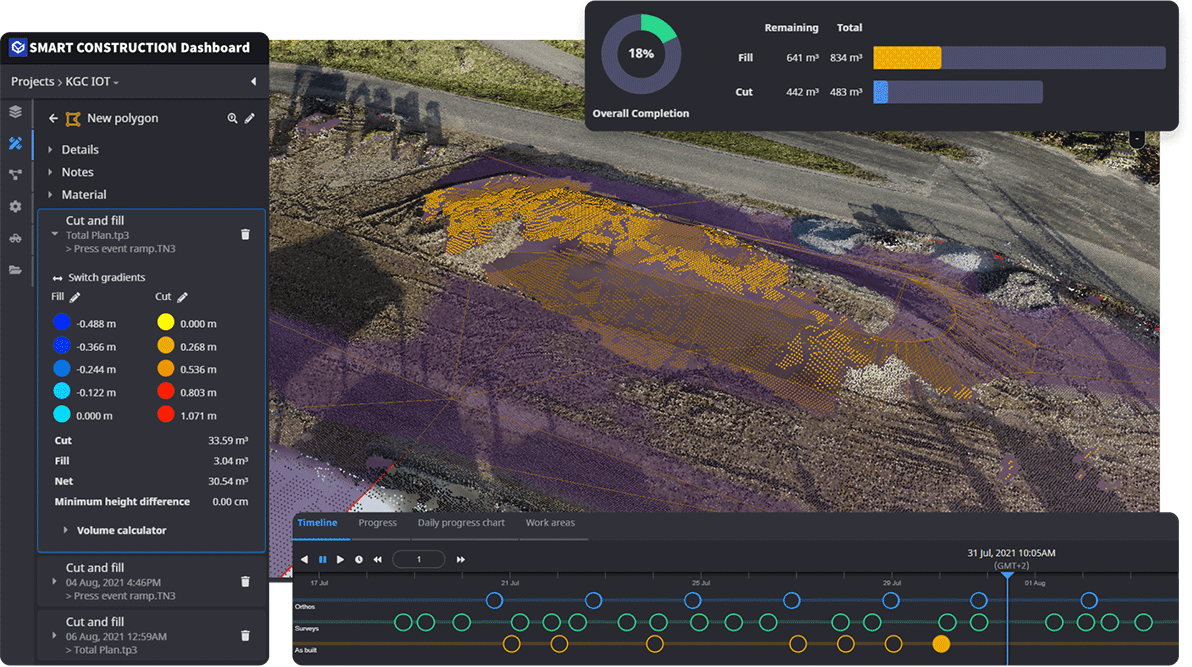Open the folder icon in sidebar
The width and height of the screenshot is (1192, 667).
coord(15,270)
